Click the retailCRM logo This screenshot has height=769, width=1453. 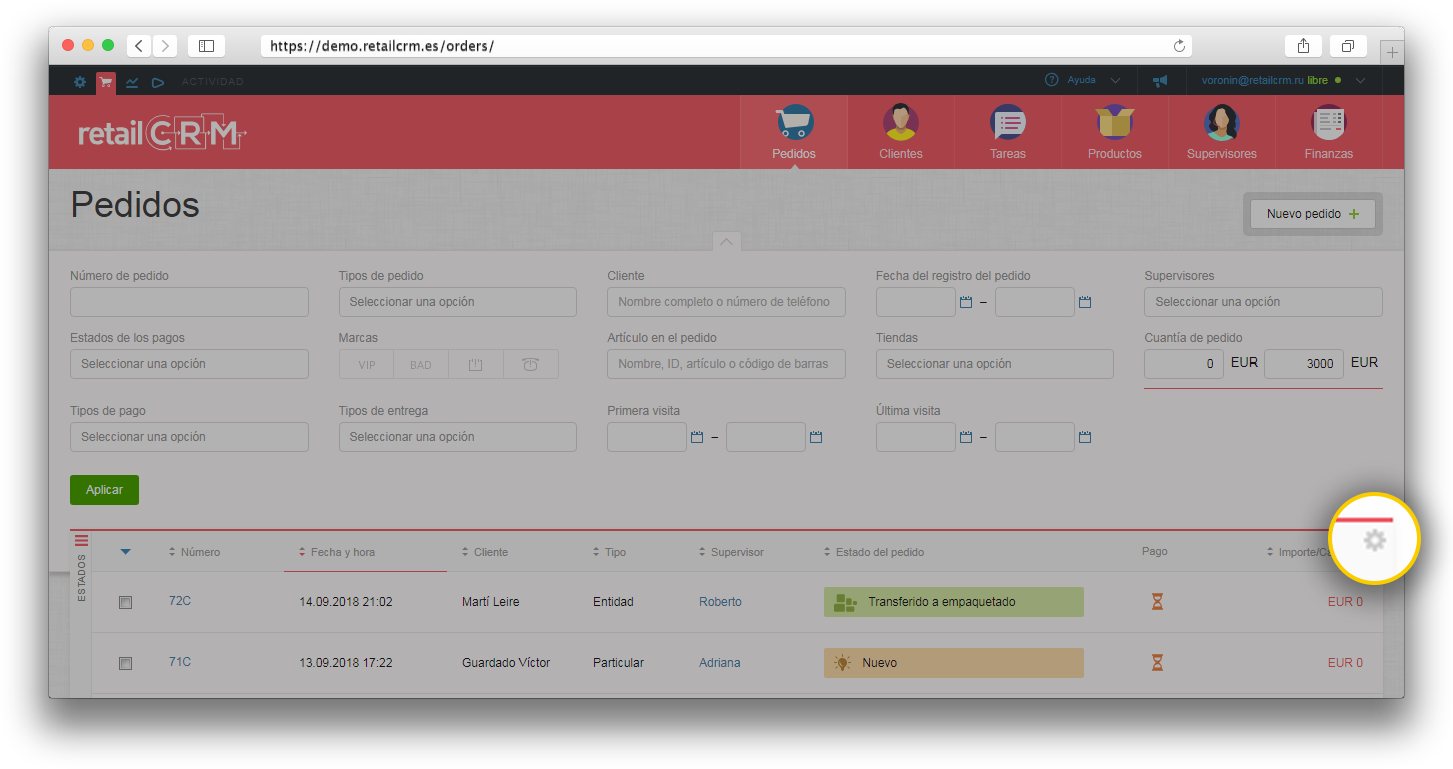(x=162, y=133)
